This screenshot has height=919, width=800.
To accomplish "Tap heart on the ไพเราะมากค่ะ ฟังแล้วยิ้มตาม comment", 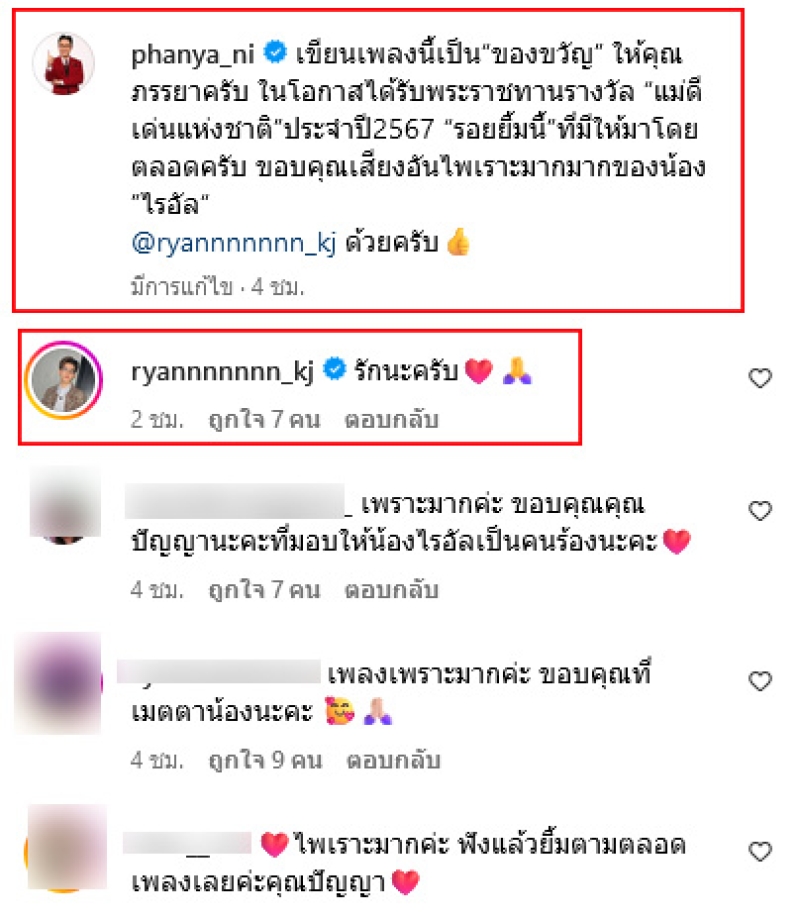I will (760, 851).
